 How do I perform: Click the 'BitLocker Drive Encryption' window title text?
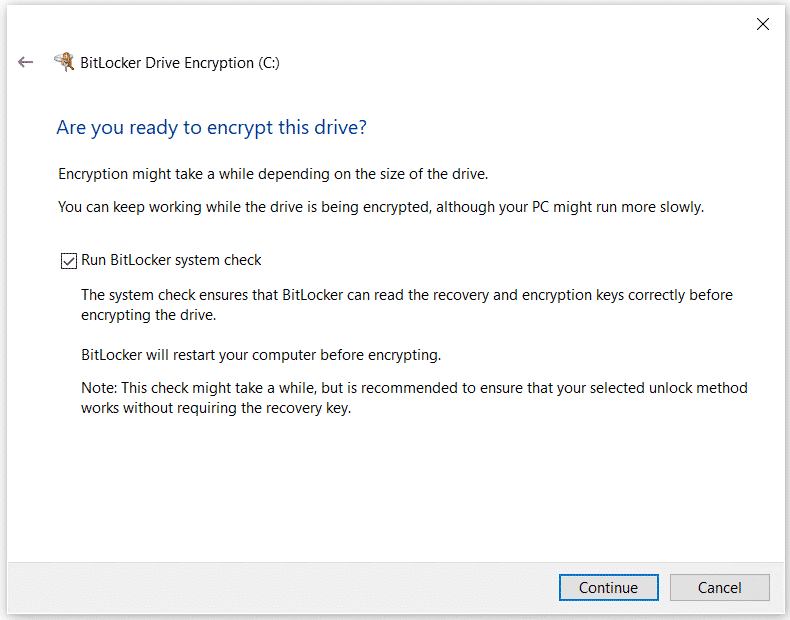pos(167,63)
